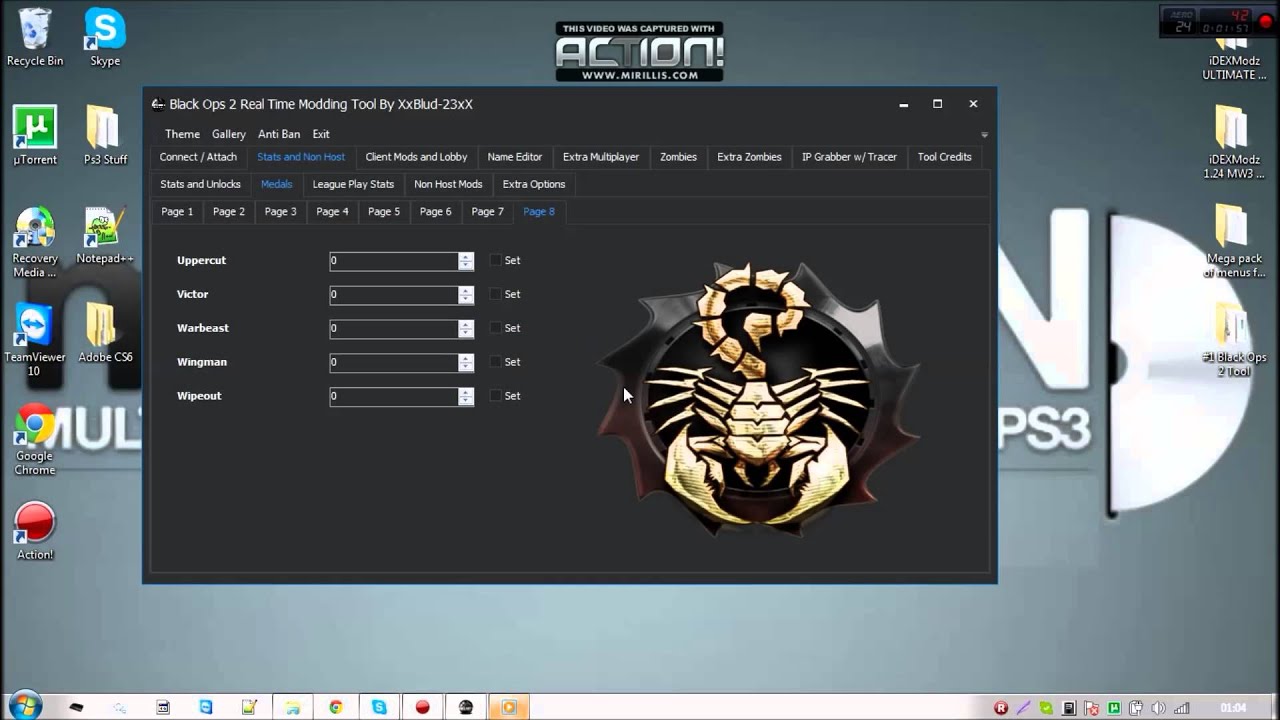The image size is (1280, 720).
Task: Check the Set box for Victor
Action: [495, 294]
